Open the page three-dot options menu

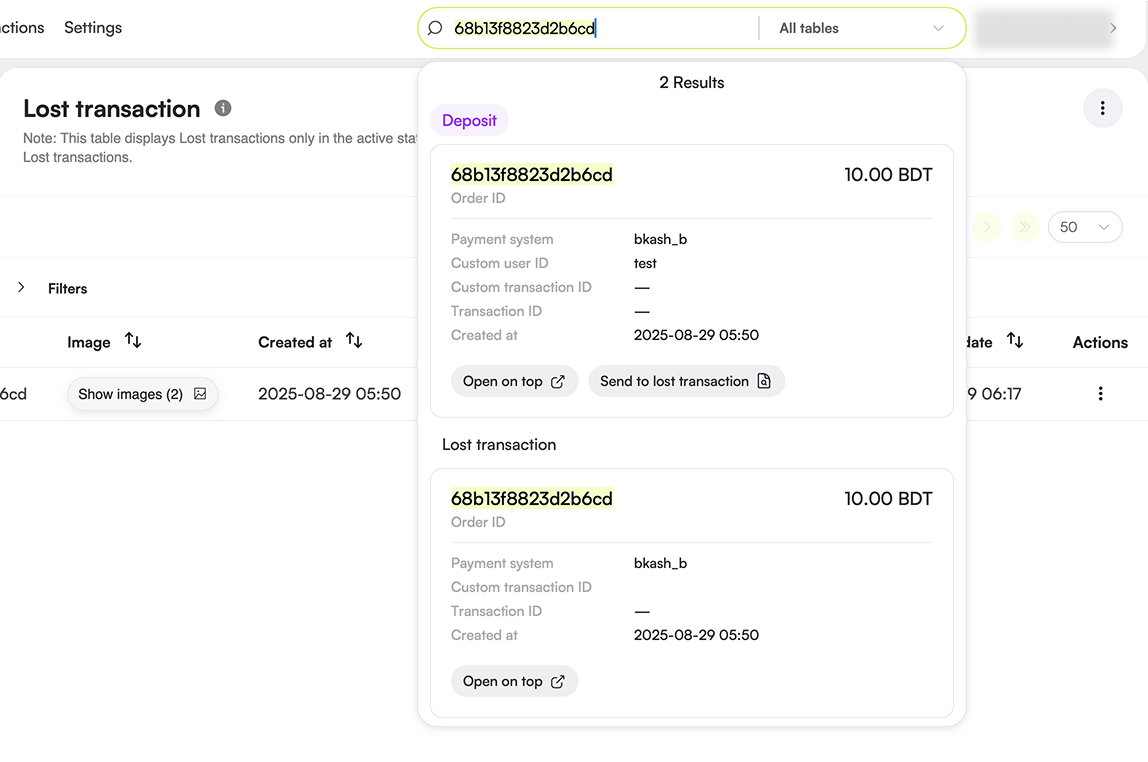click(x=1102, y=108)
